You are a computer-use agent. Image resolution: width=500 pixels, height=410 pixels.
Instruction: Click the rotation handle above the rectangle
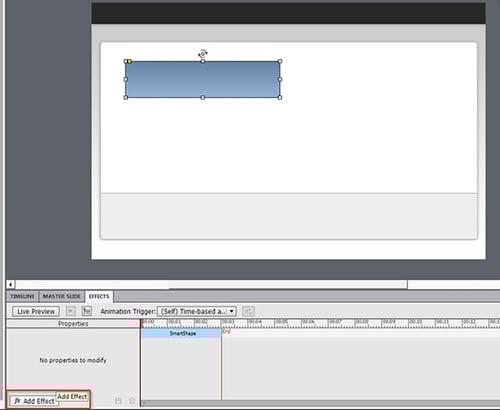(x=203, y=53)
